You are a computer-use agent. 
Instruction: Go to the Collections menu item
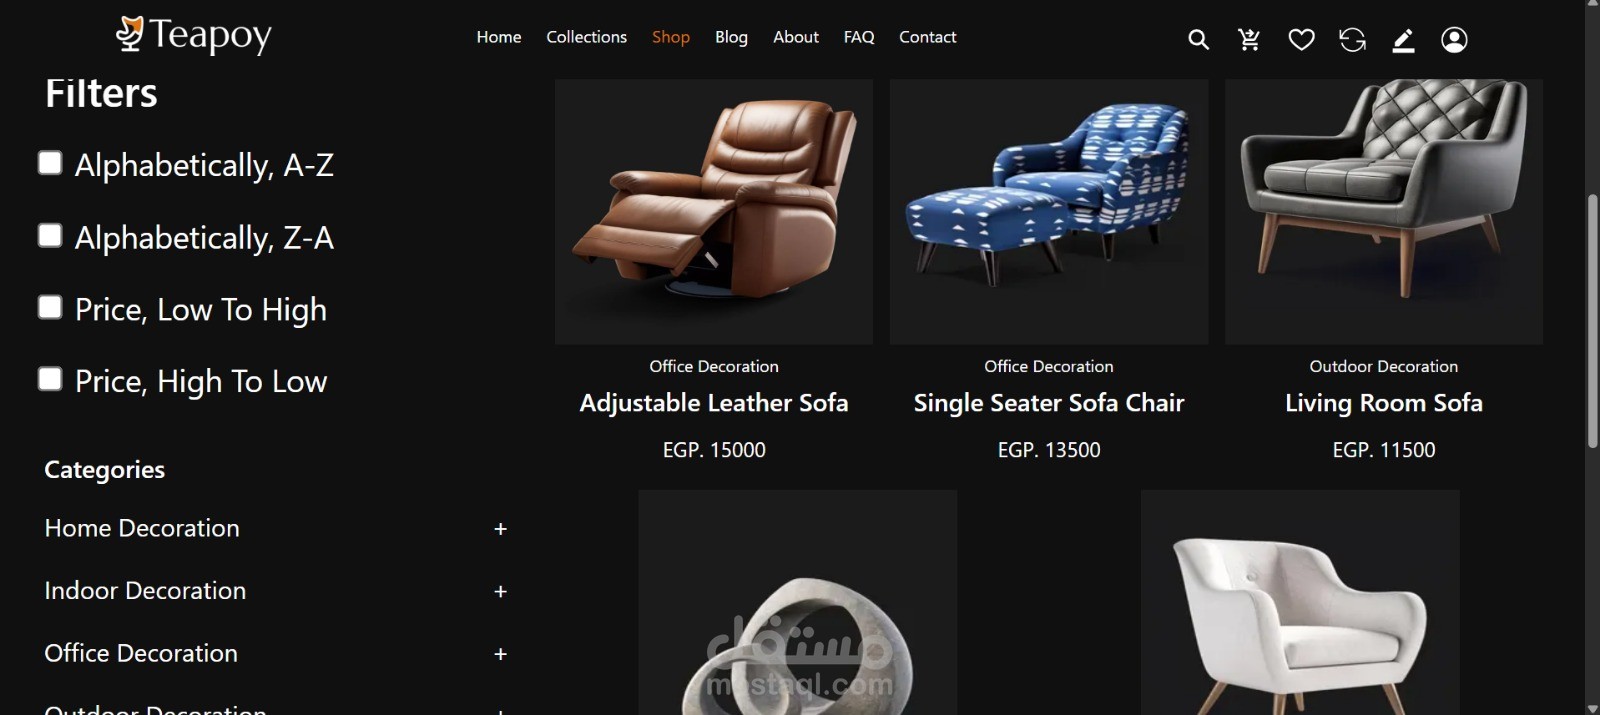[x=586, y=37]
